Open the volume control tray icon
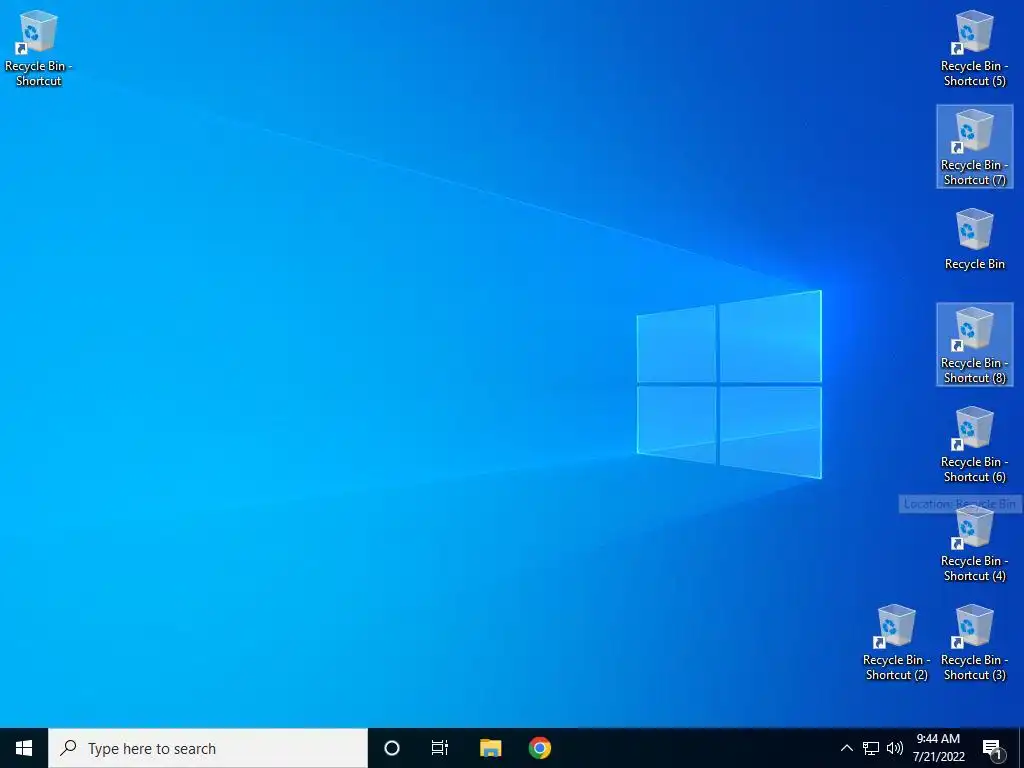 click(895, 748)
